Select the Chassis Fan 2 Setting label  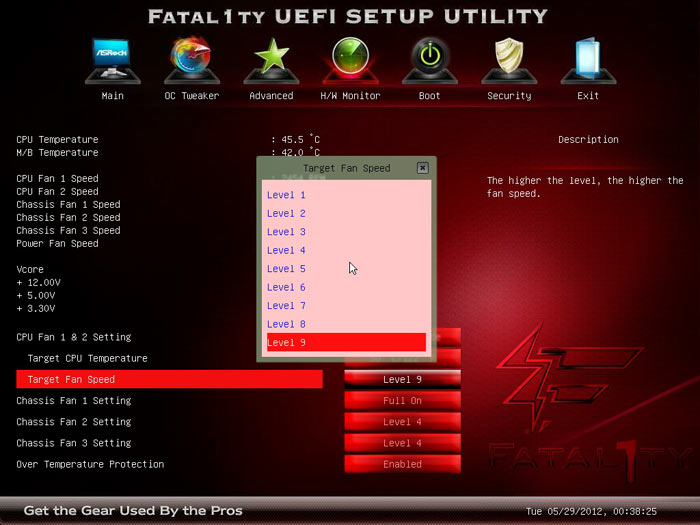(x=74, y=422)
